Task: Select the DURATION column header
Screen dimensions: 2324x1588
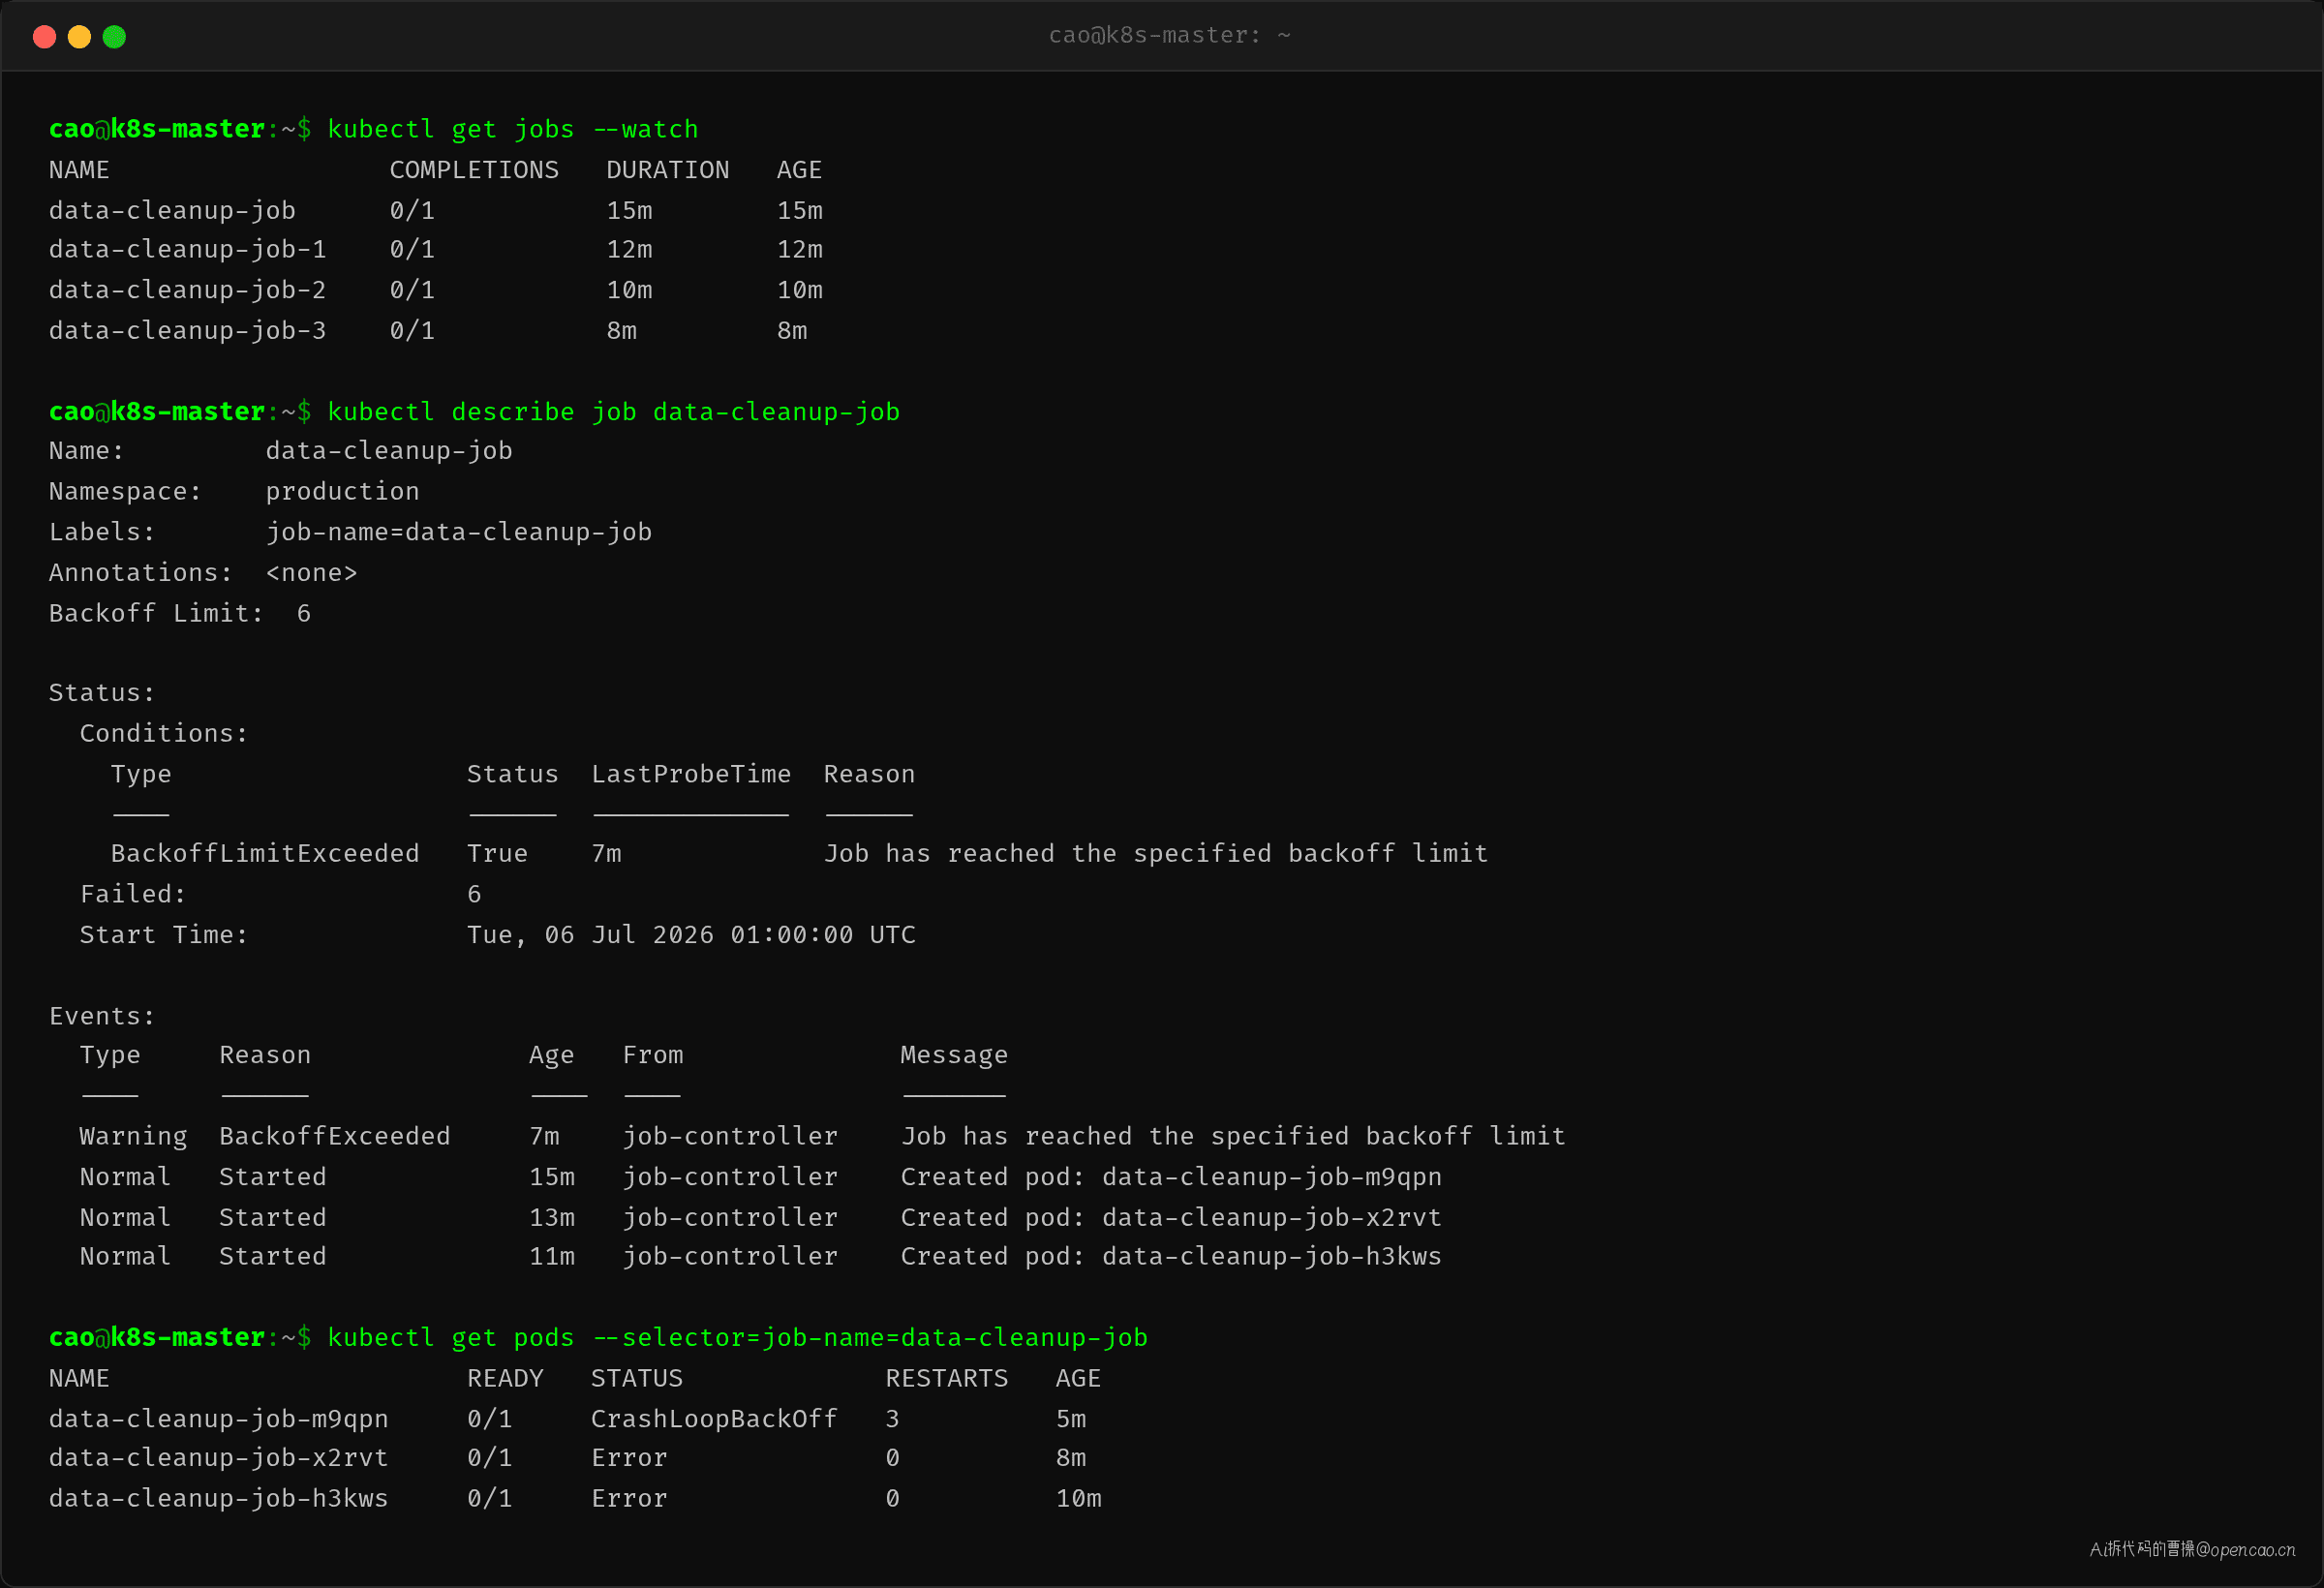Action: [667, 170]
